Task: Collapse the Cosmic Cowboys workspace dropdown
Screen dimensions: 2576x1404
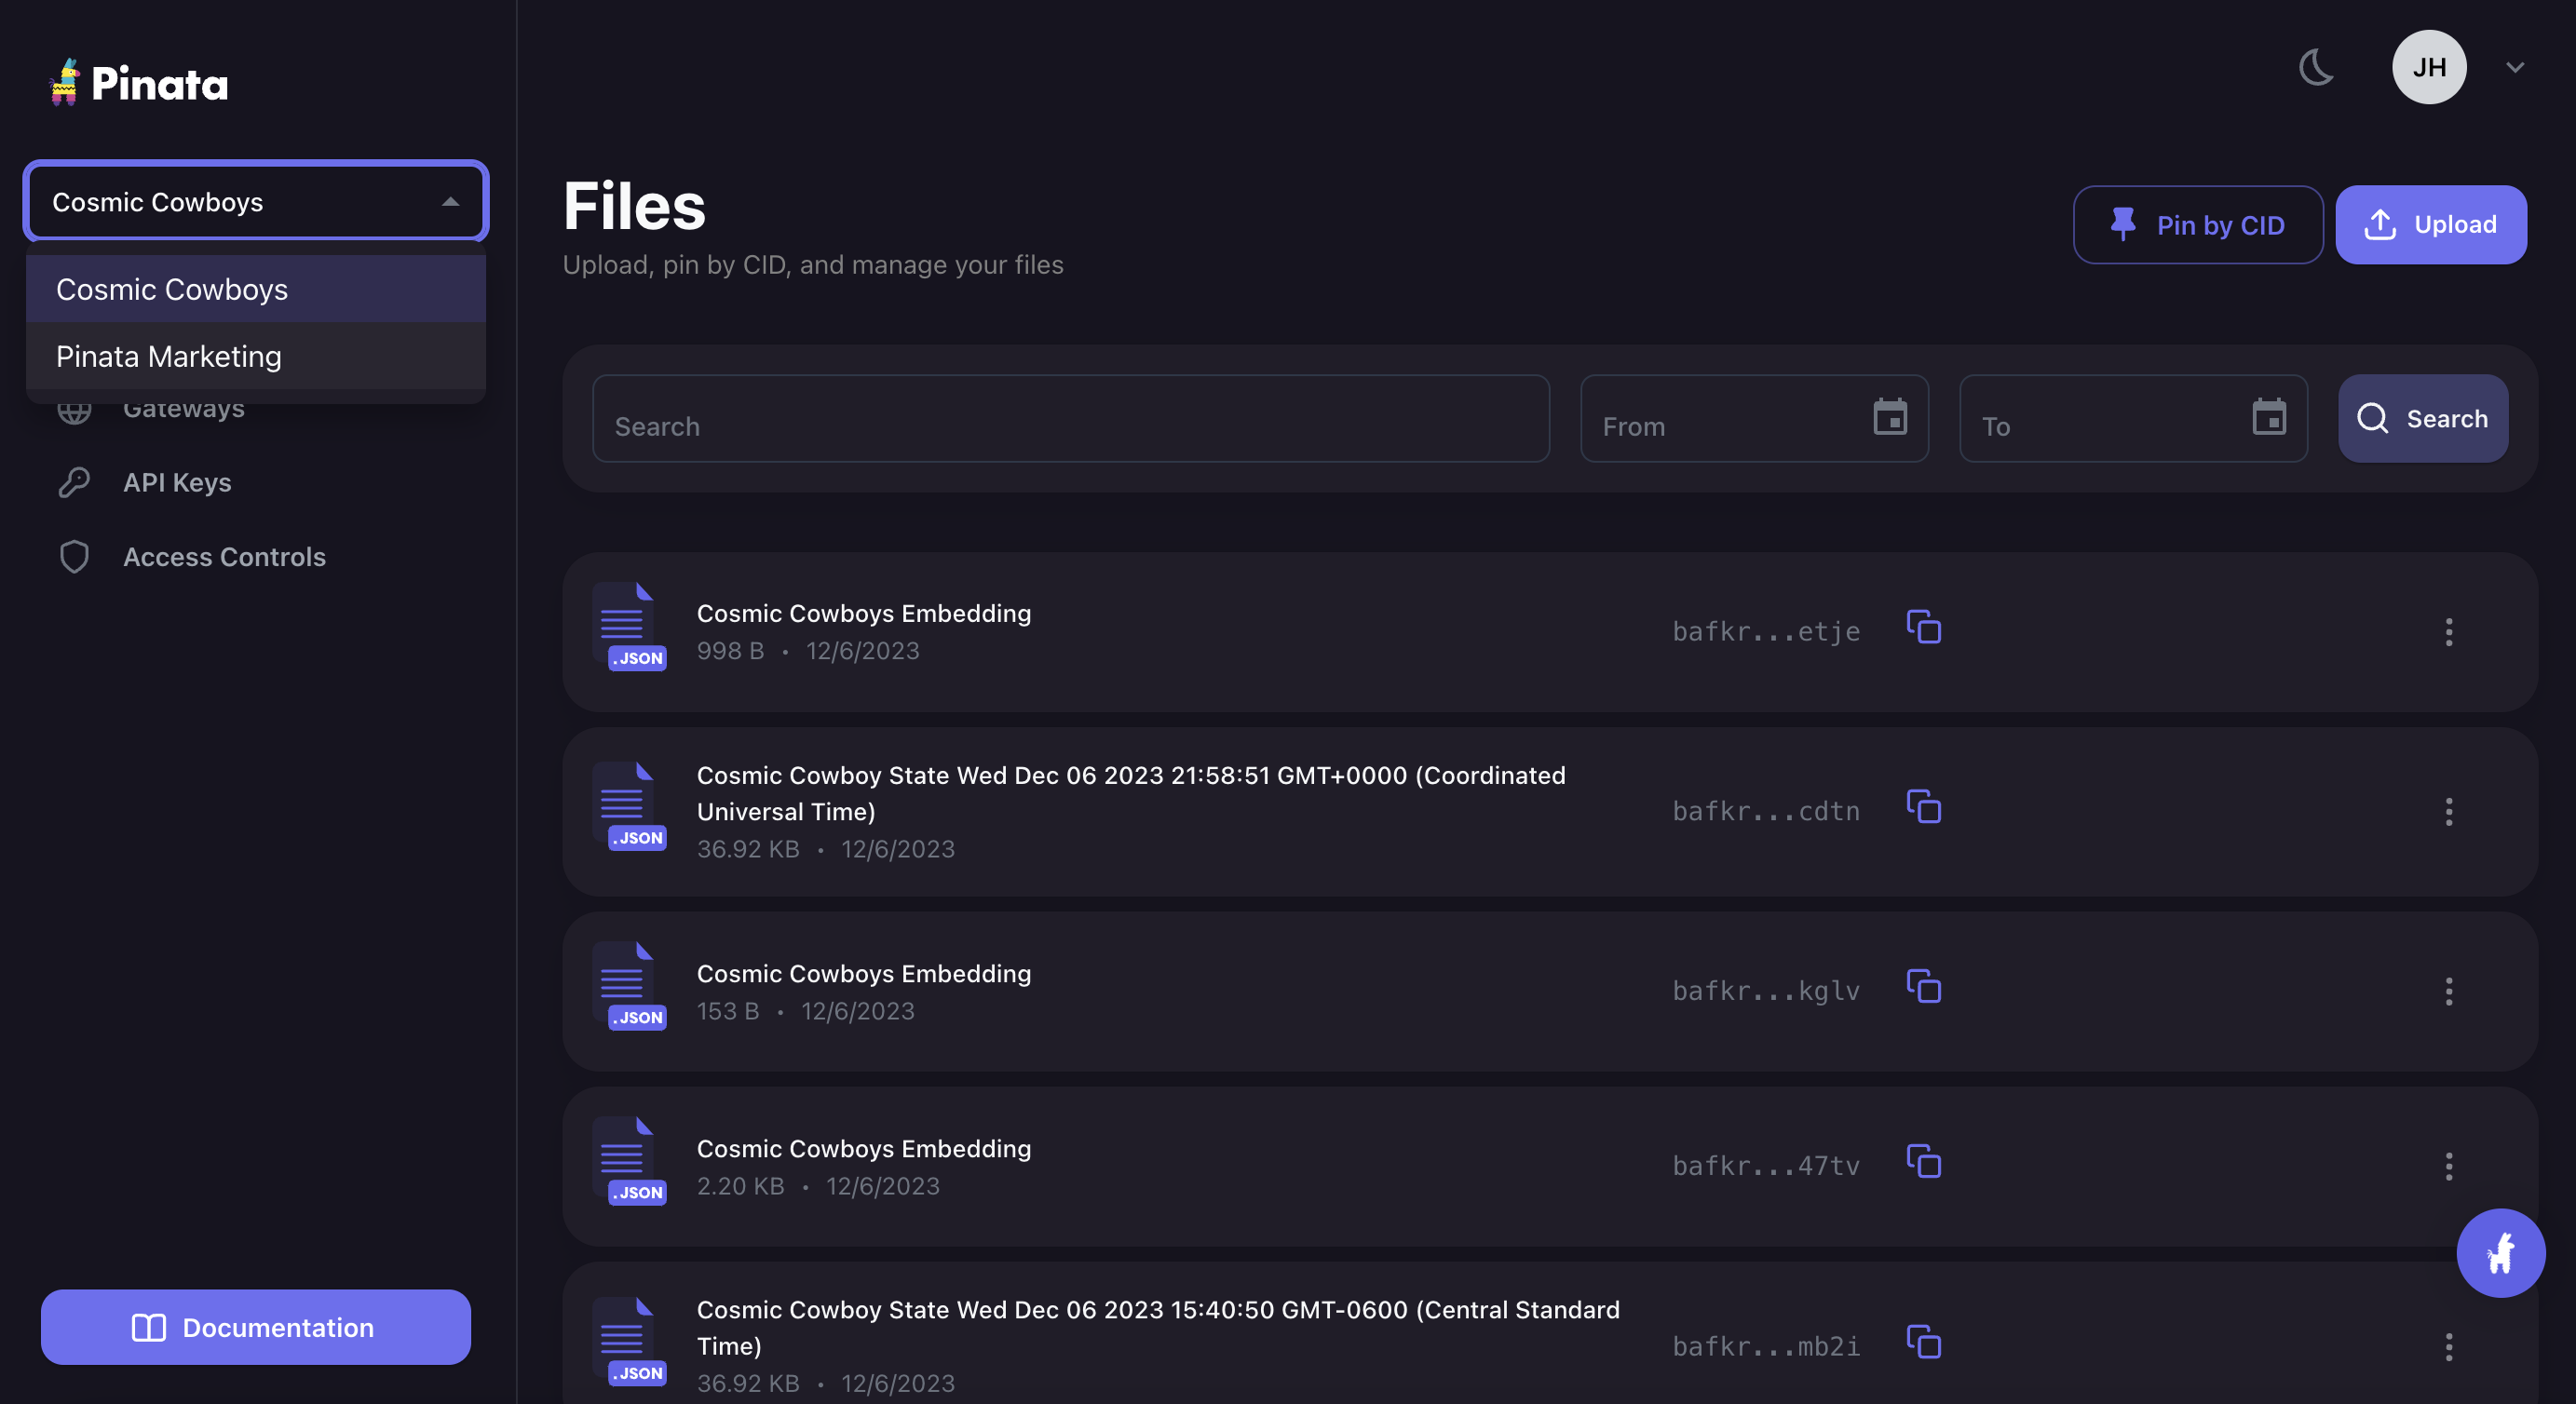Action: point(256,202)
